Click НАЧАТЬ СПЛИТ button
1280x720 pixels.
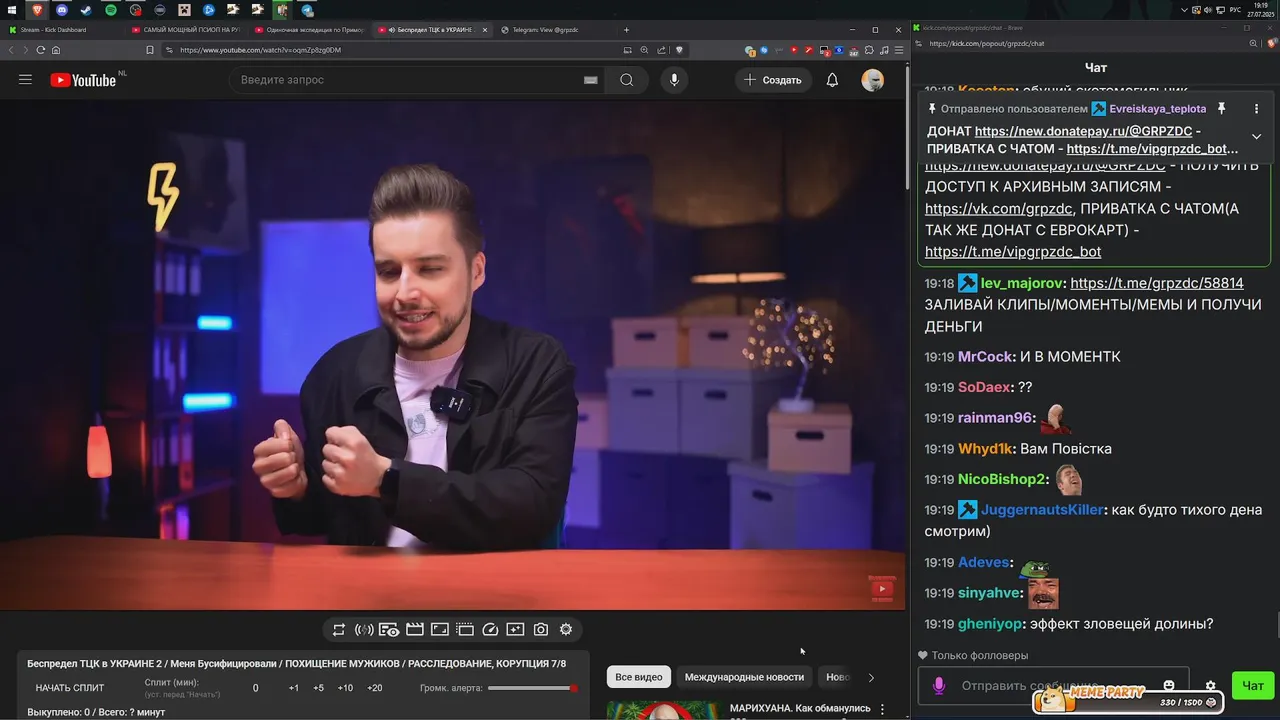coord(70,688)
